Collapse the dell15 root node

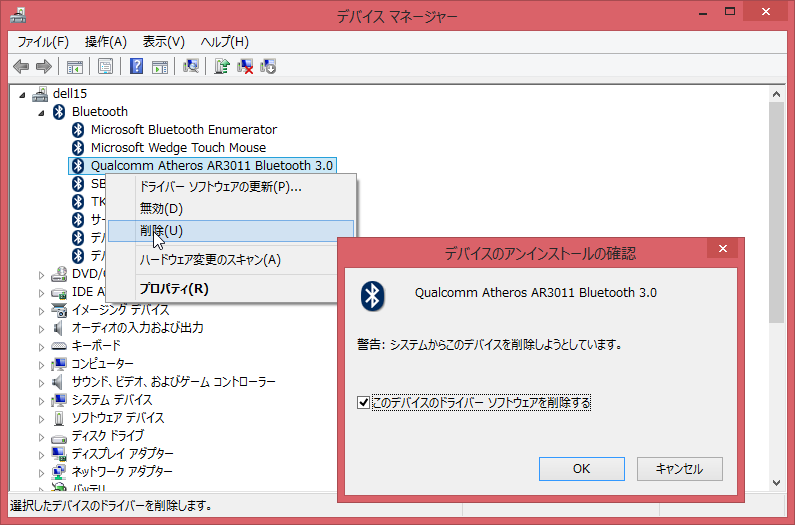22,94
